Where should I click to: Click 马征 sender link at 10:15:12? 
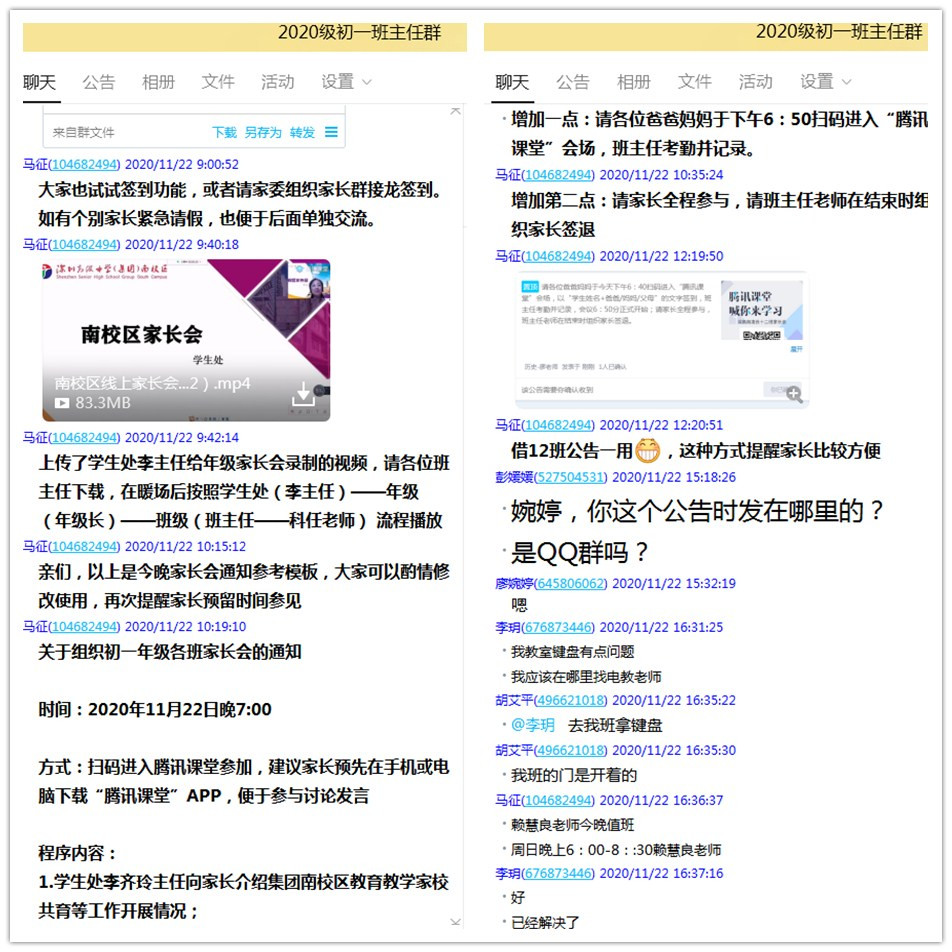coord(71,546)
